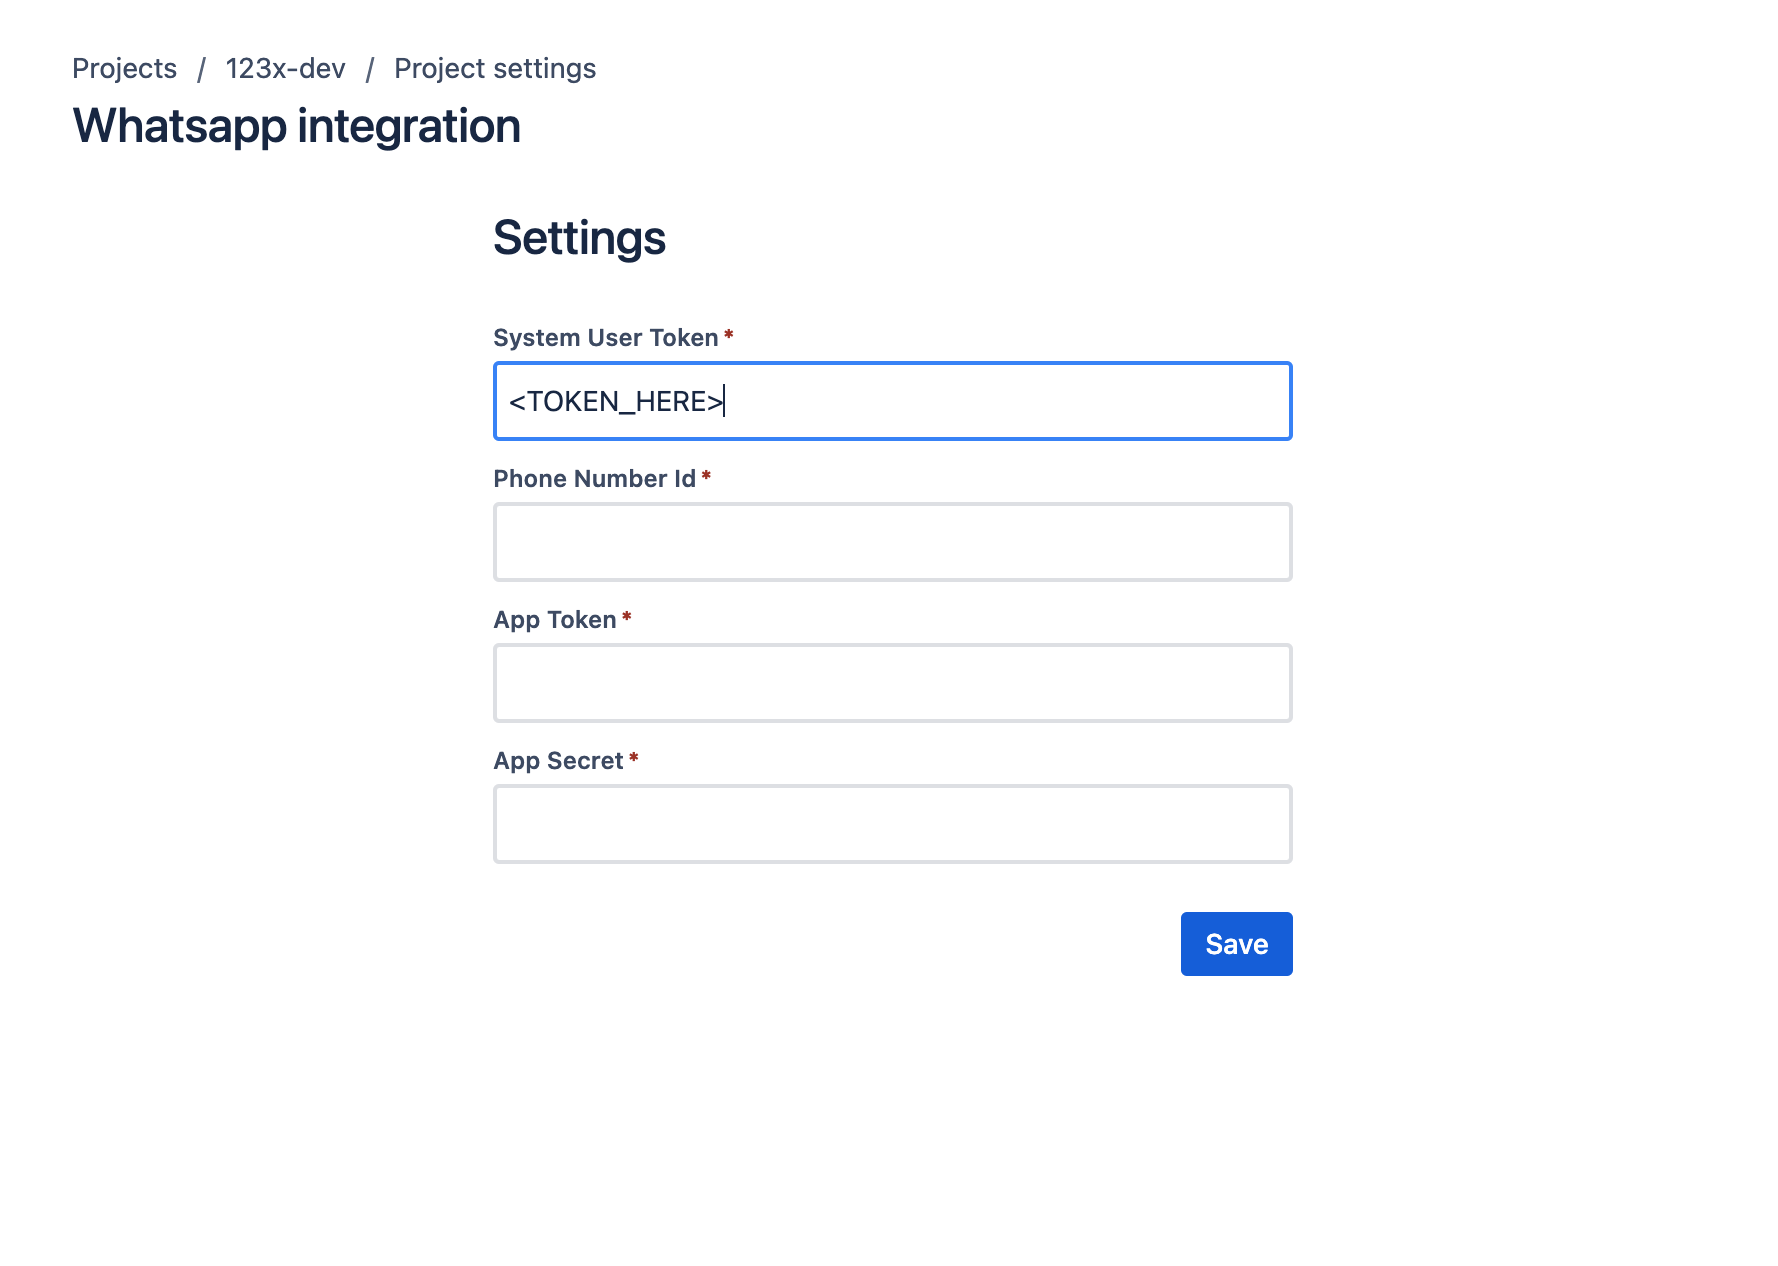Click the breadcrumb separator after Projects
This screenshot has width=1778, height=1266.
tap(202, 68)
